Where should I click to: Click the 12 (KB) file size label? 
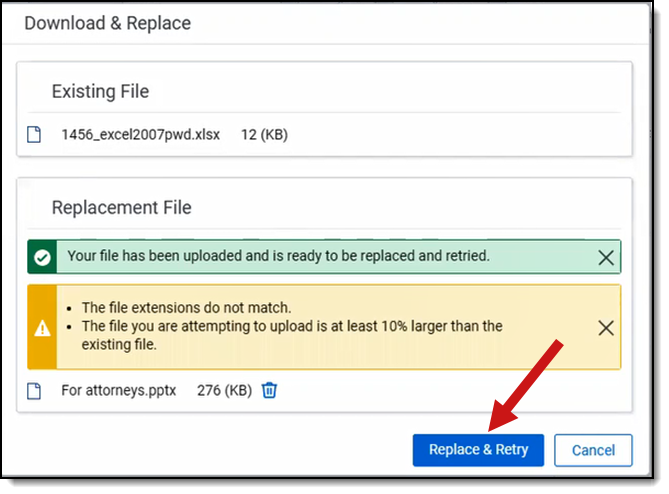coord(264,134)
